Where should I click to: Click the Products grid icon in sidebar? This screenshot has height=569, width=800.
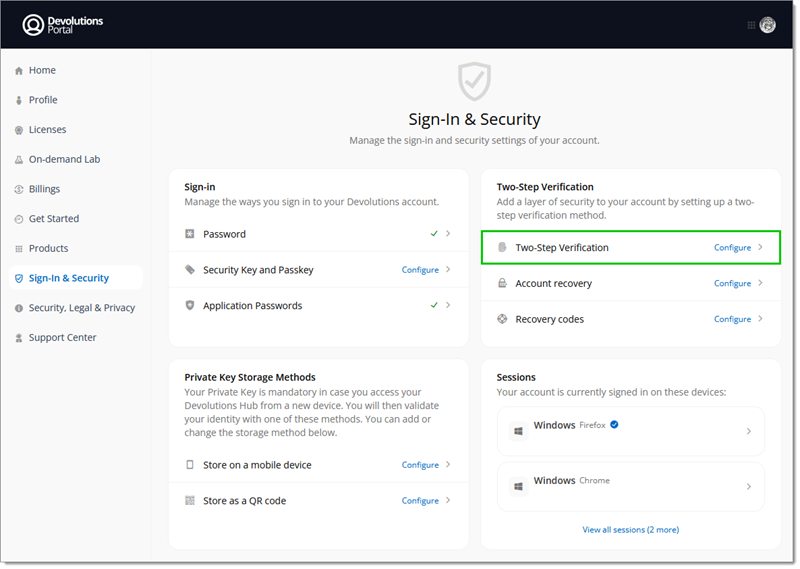tap(19, 249)
